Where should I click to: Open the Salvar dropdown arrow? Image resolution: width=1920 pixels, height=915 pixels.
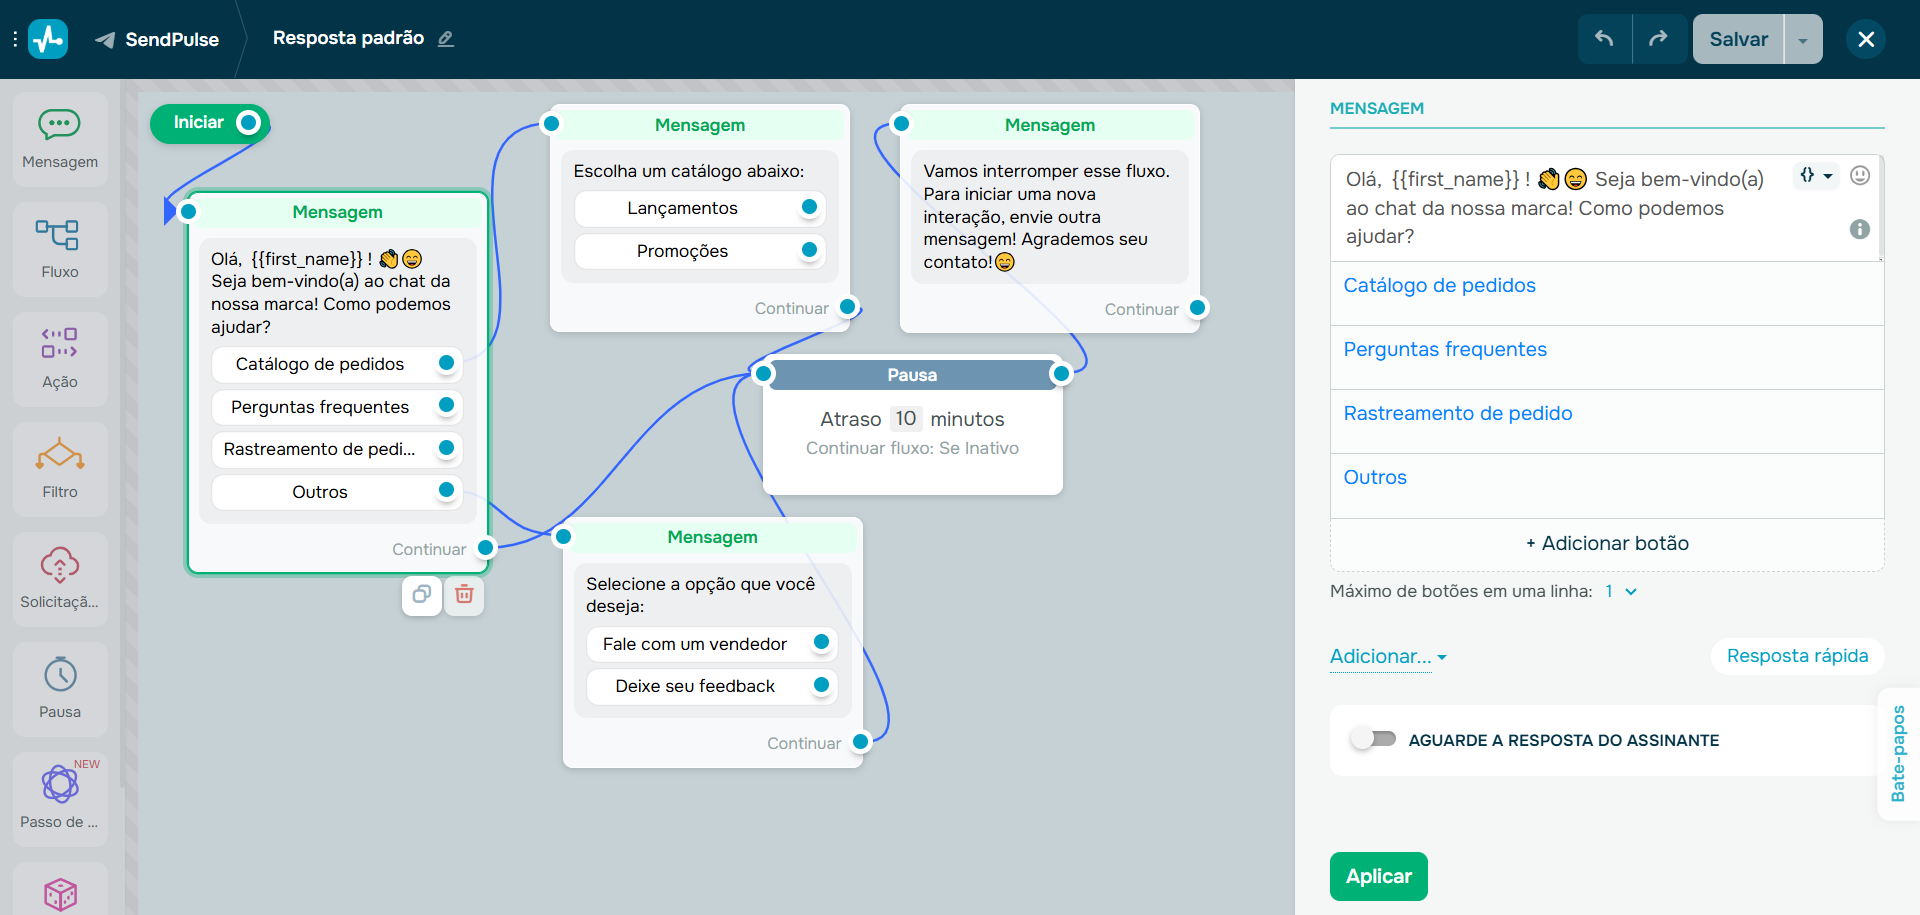click(1802, 39)
